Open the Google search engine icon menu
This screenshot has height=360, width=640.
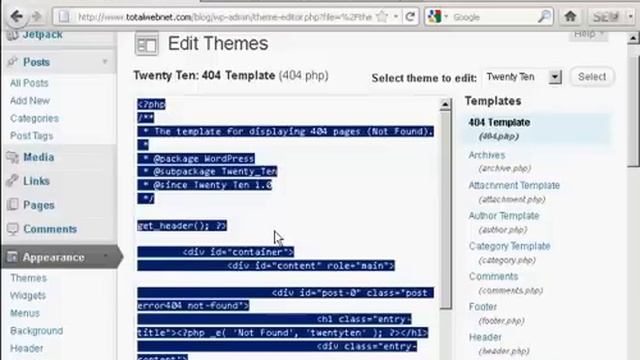coord(437,17)
